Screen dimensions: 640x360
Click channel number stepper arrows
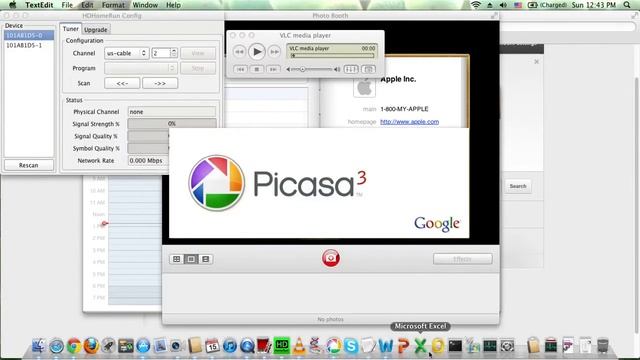[x=174, y=53]
